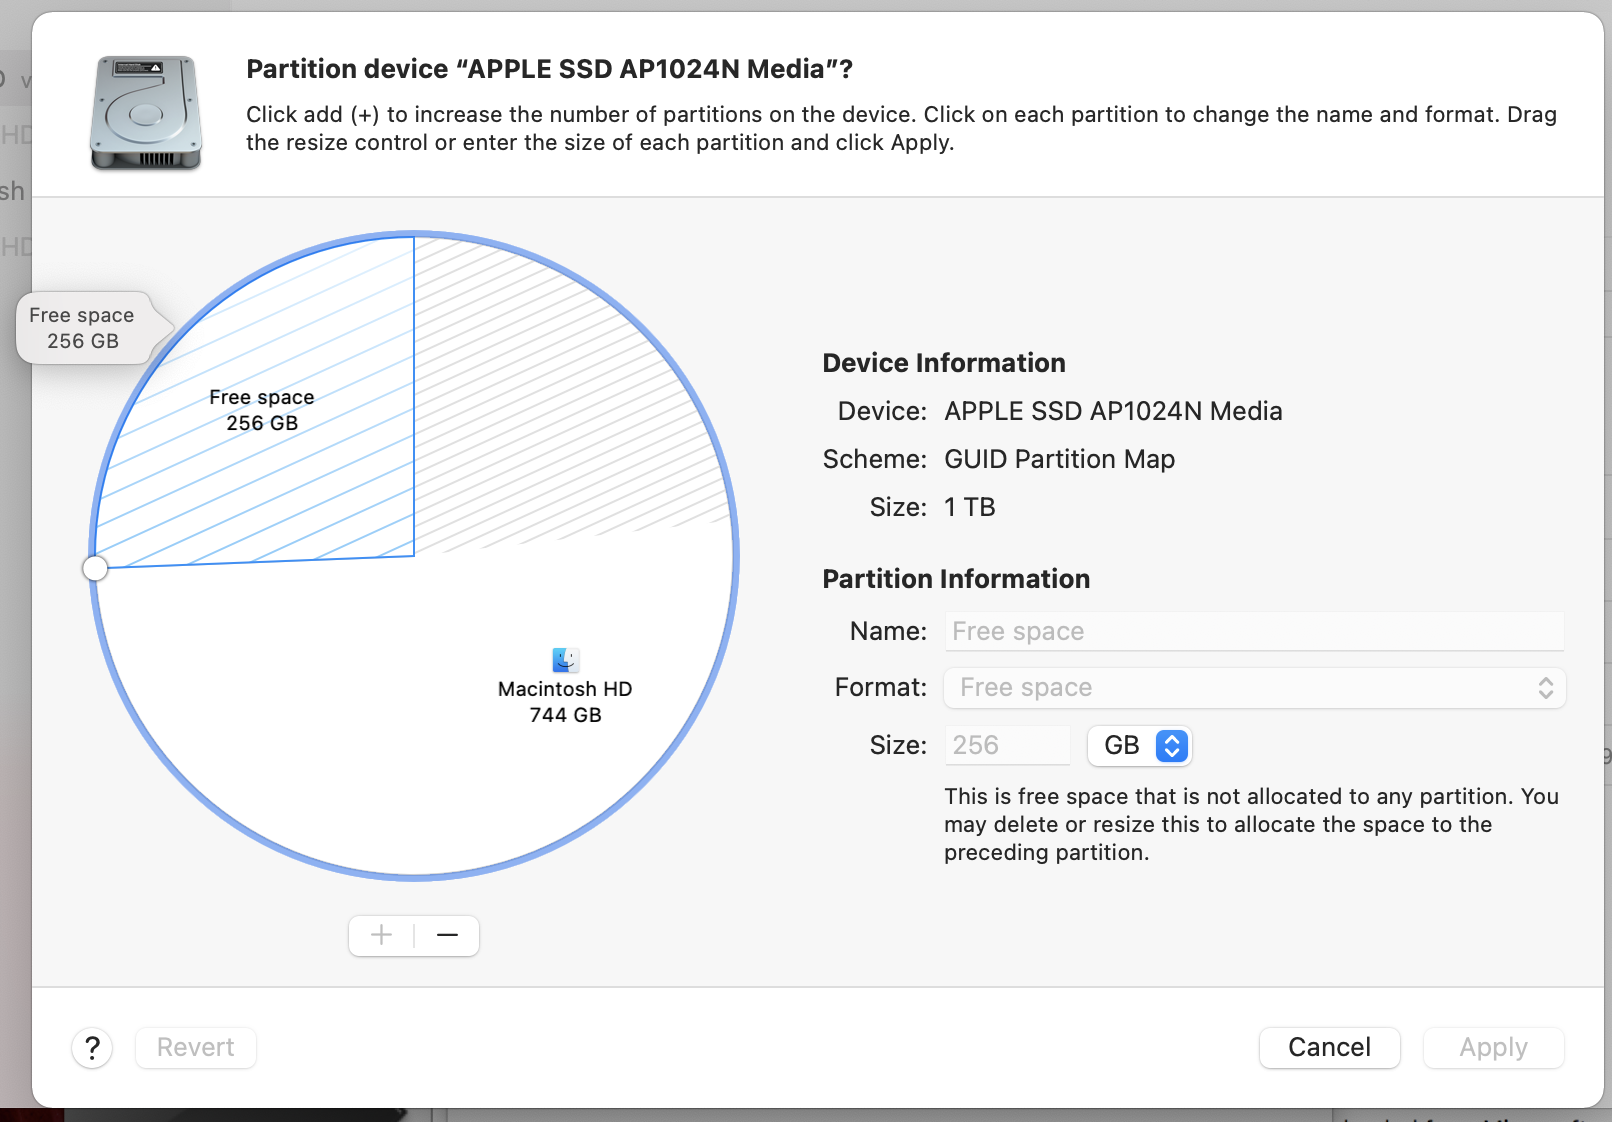Click the Macintosh HD item in the sidebar
The image size is (1612, 1122).
pos(14,190)
